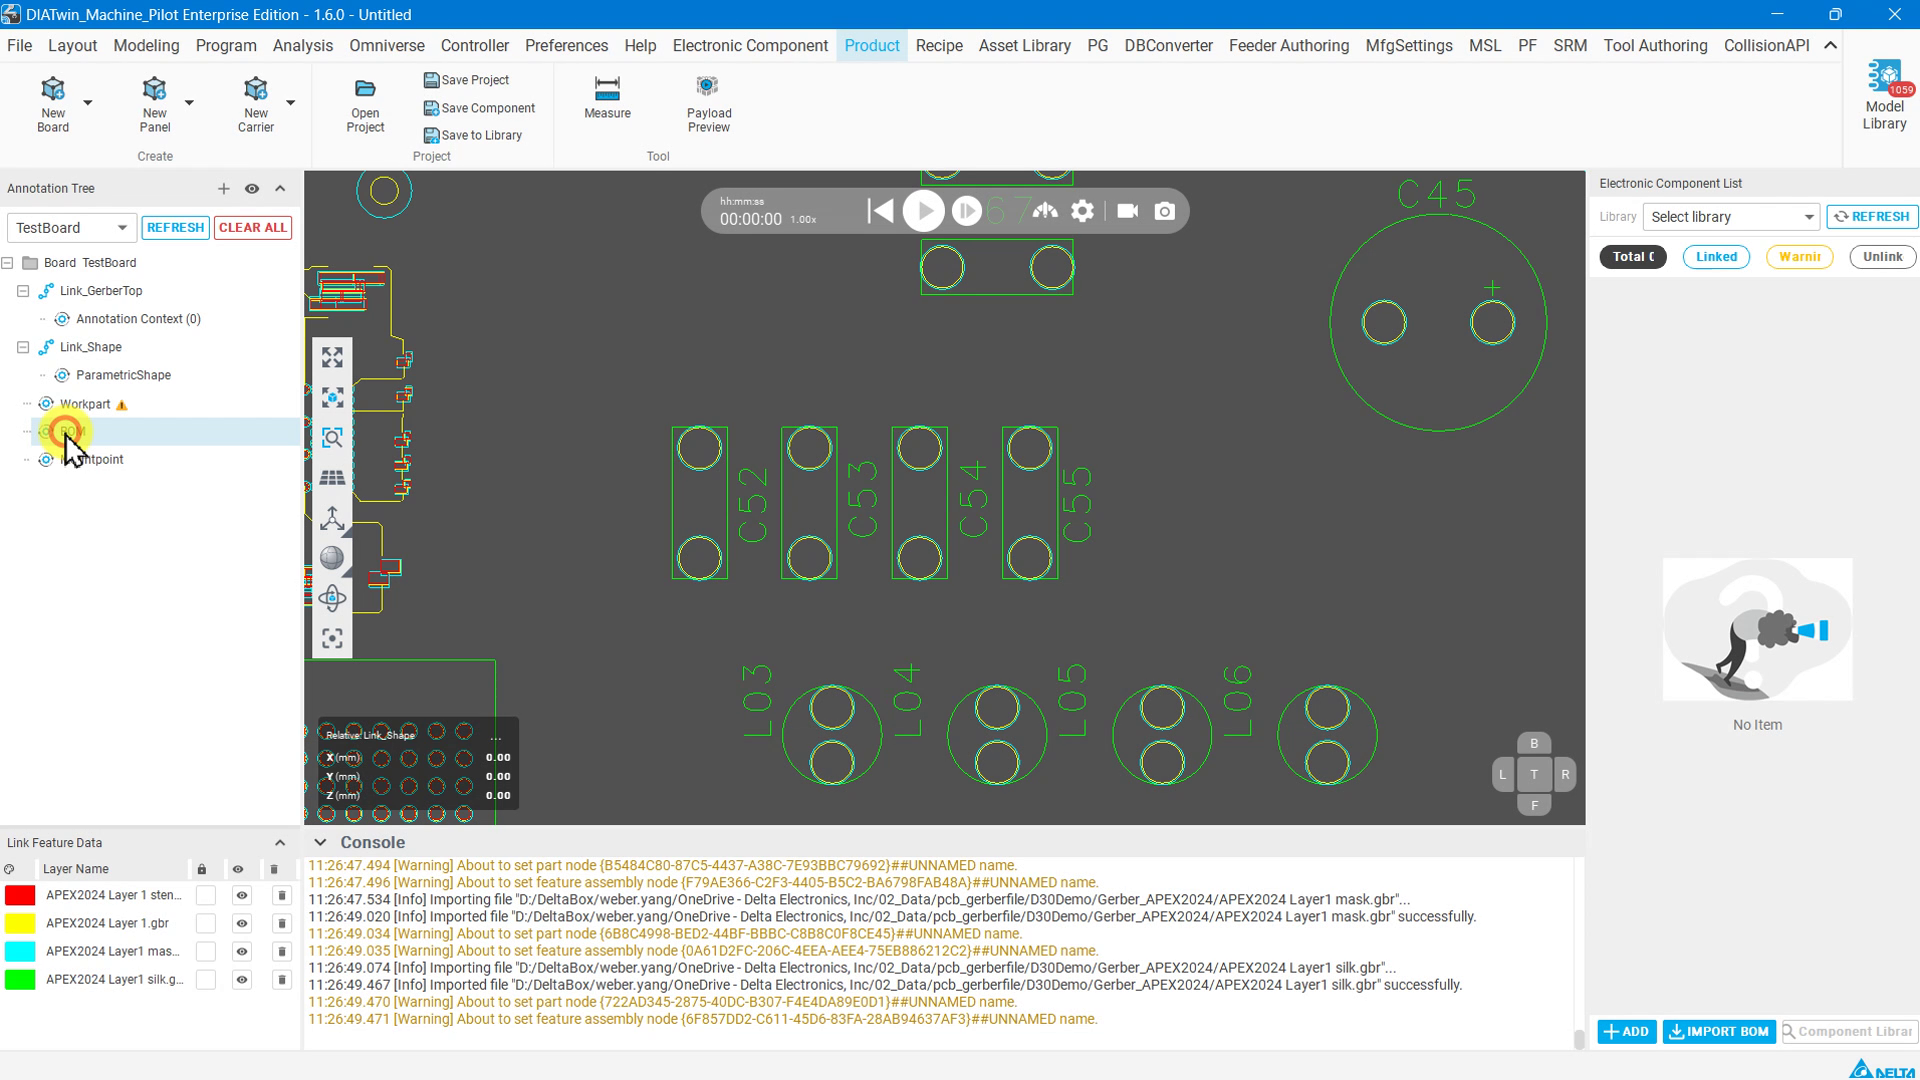Hide the APEX2024 Layer 1 stencil layer
Image resolution: width=1920 pixels, height=1080 pixels.
click(241, 895)
